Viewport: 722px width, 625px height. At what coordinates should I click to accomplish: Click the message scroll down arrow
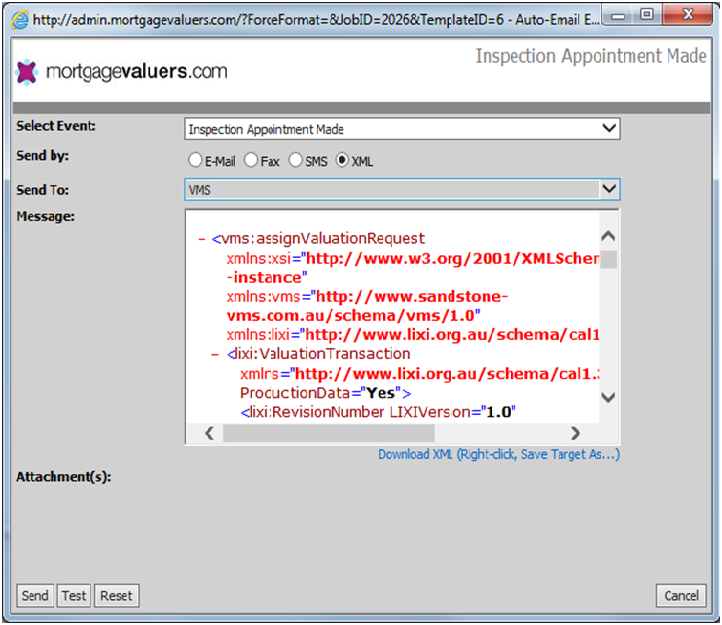point(609,397)
